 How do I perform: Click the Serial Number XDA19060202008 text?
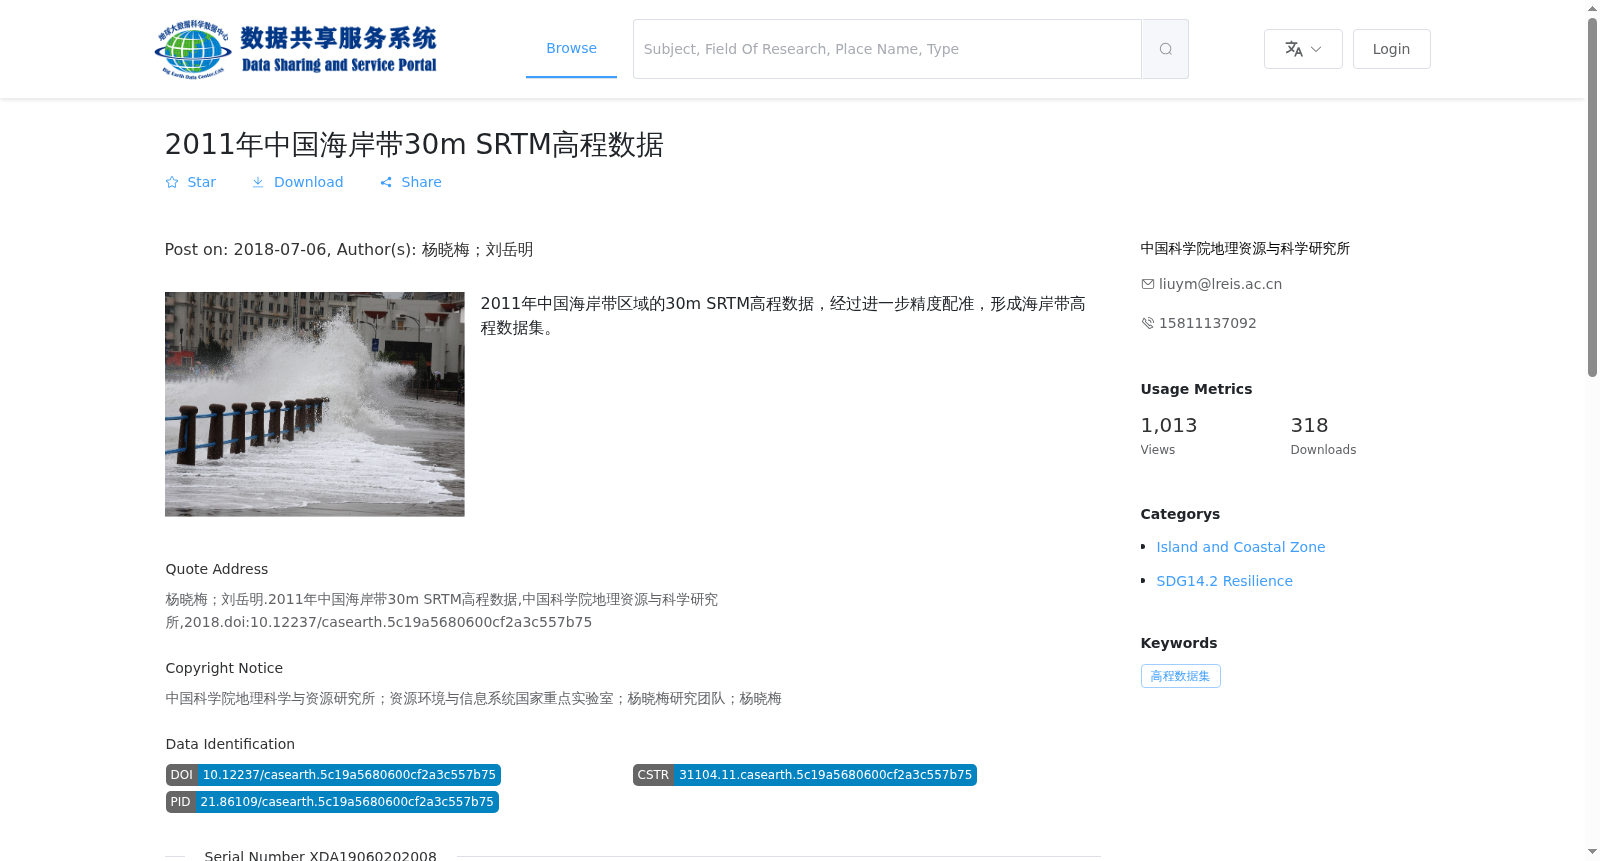click(x=320, y=855)
